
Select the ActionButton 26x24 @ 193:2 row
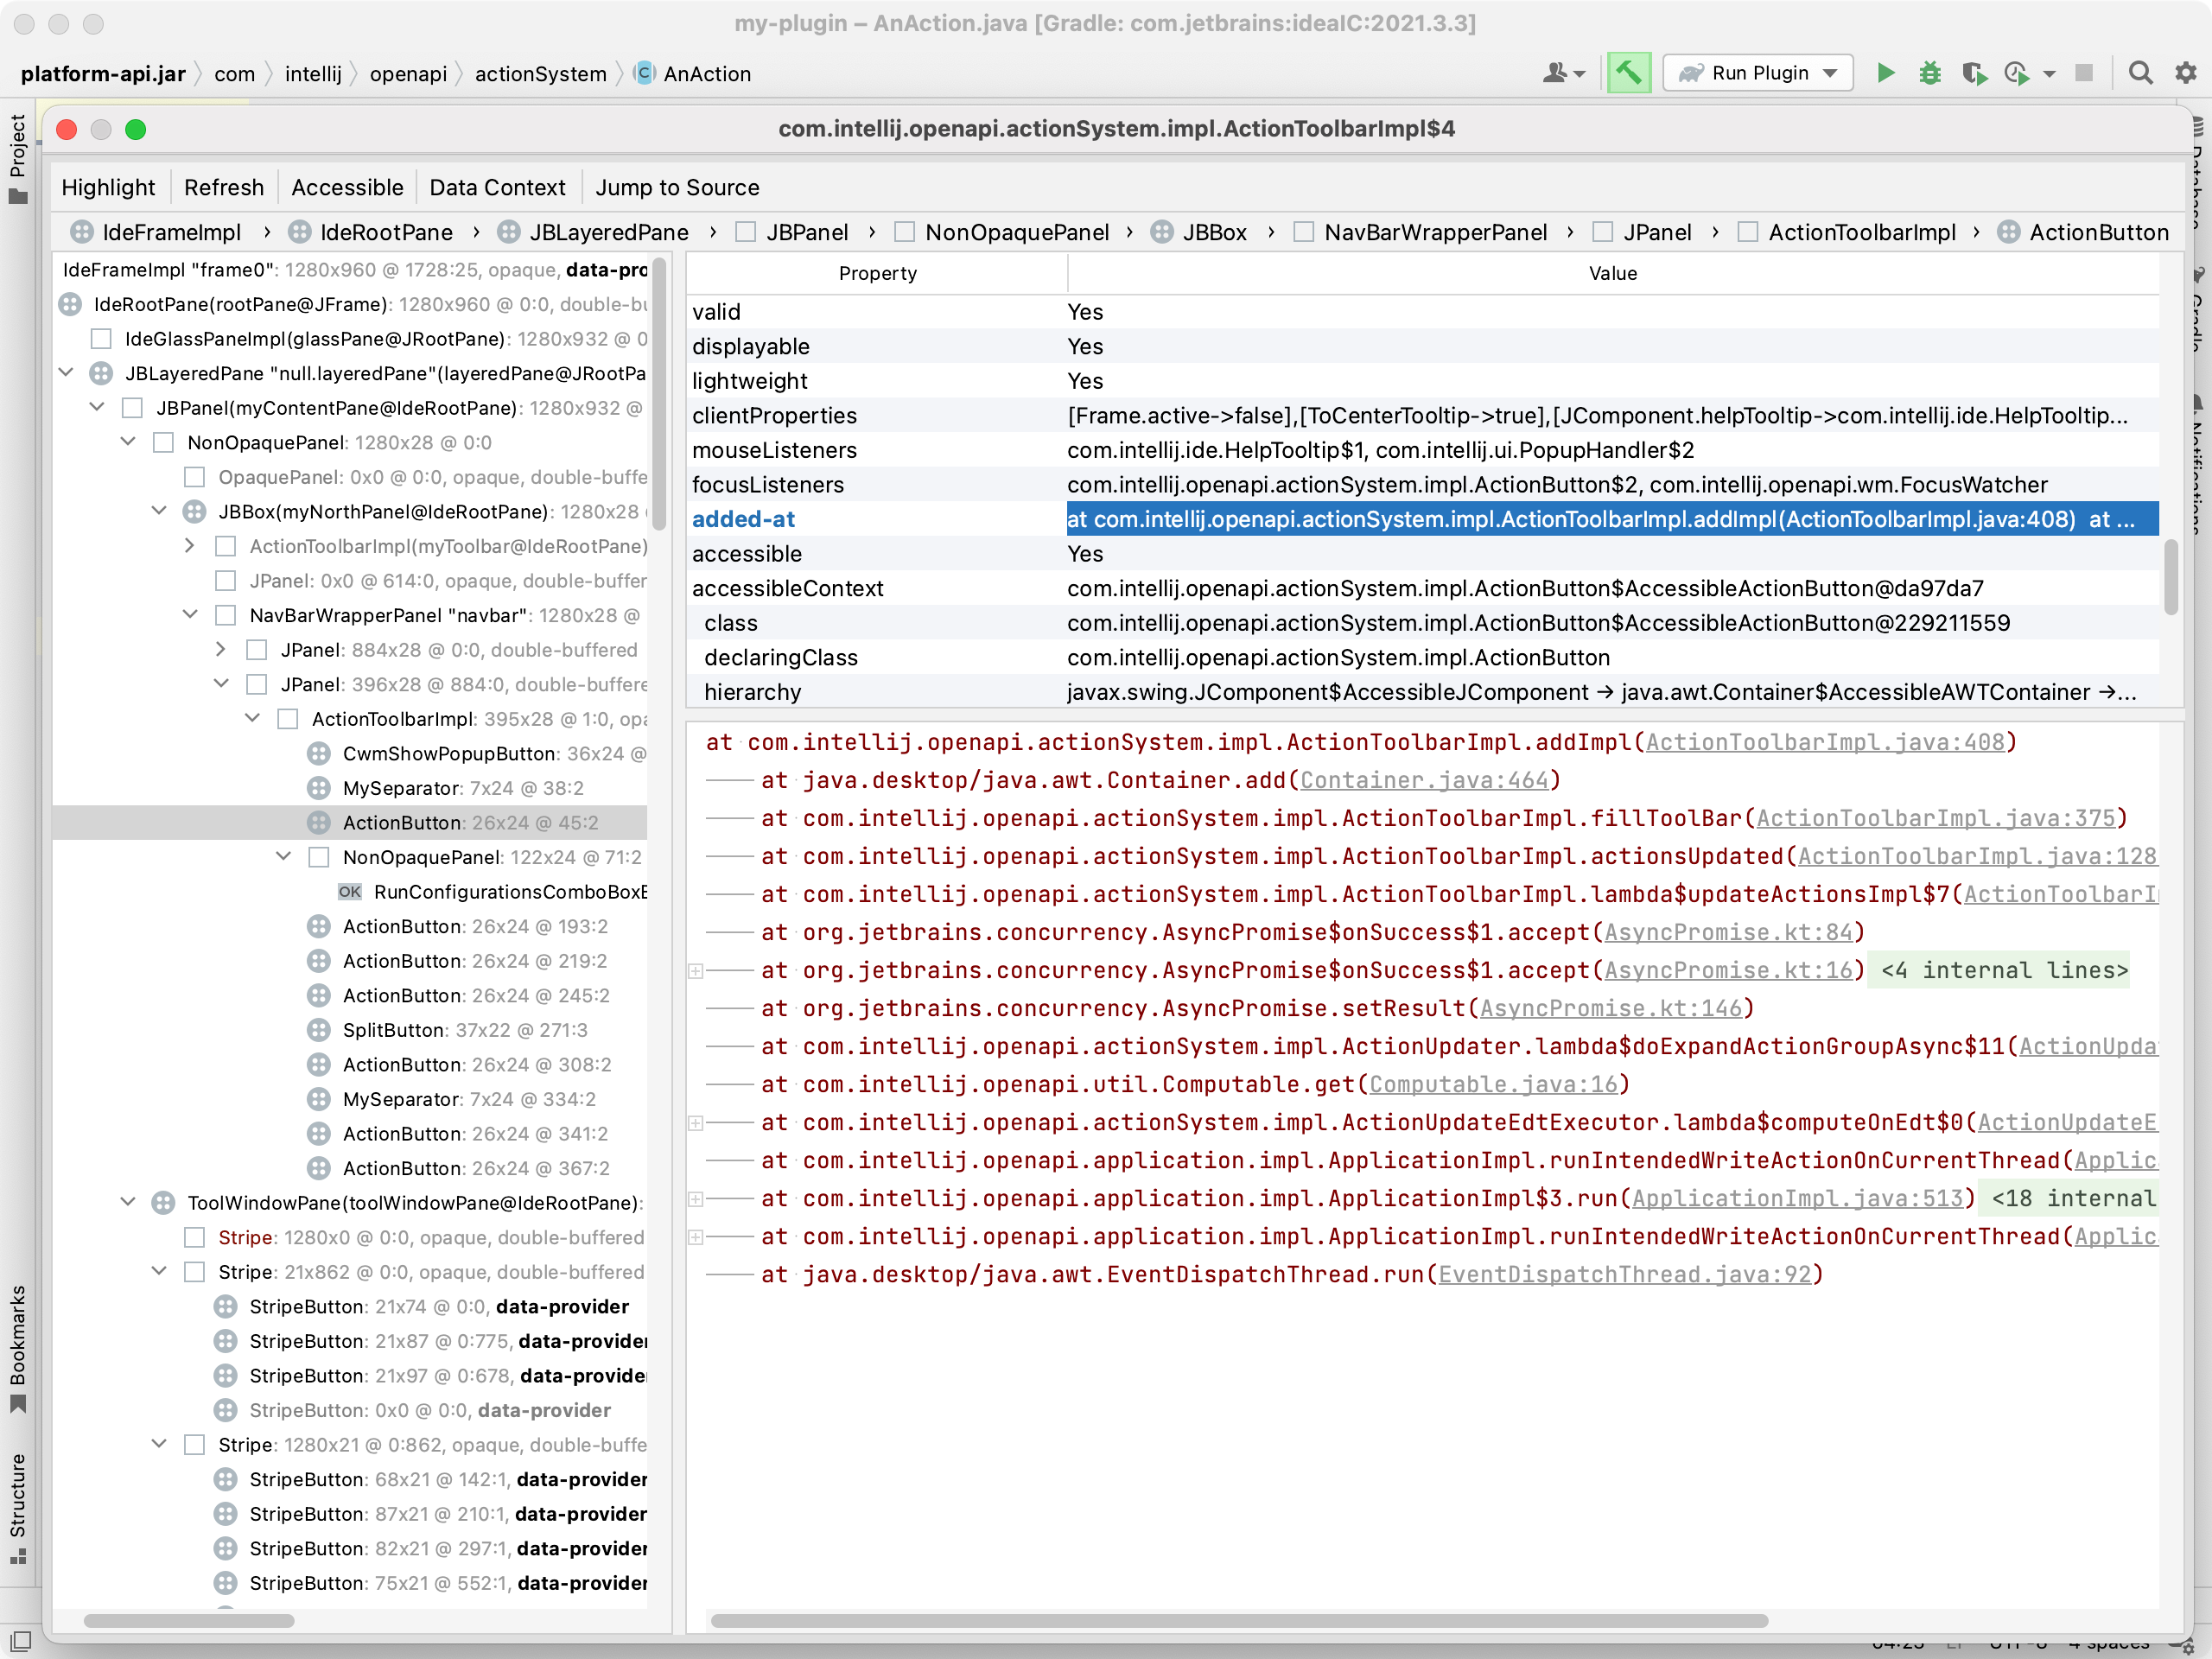click(x=350, y=926)
